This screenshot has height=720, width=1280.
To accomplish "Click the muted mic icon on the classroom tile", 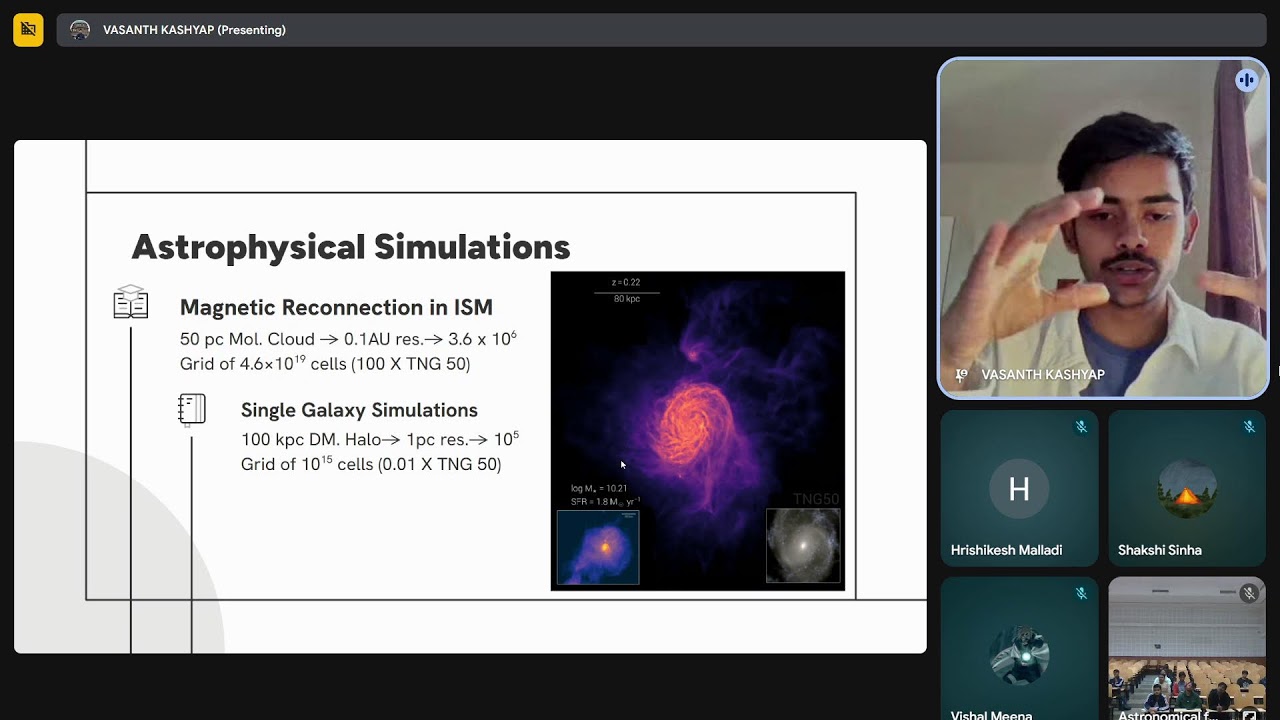I will 1249,594.
